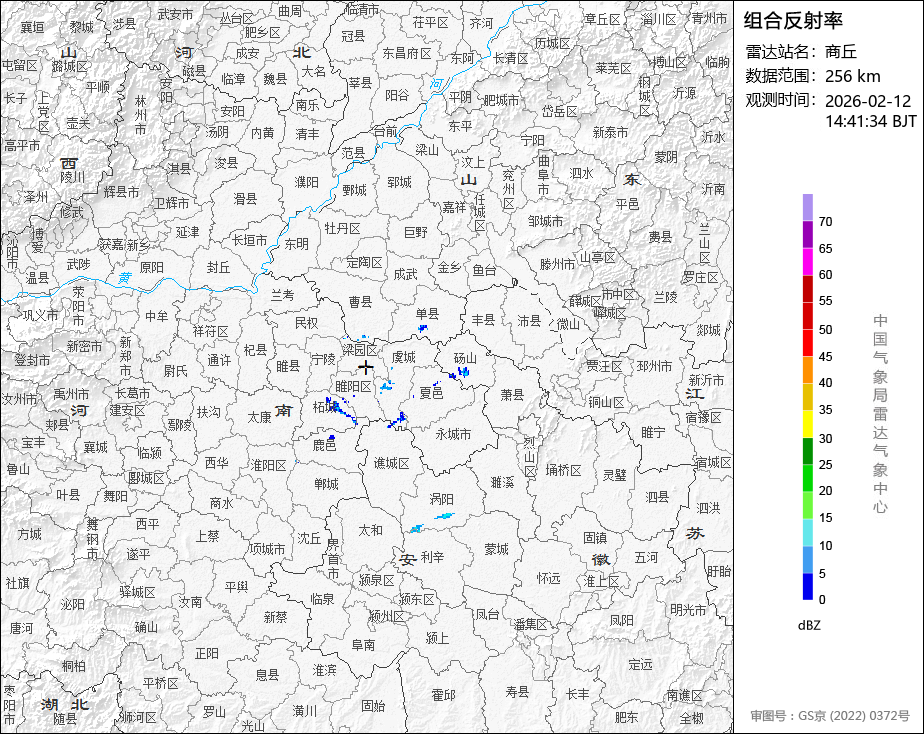This screenshot has height=734, width=924.
Task: Click the 睢阳区 district label
Action: (x=353, y=386)
